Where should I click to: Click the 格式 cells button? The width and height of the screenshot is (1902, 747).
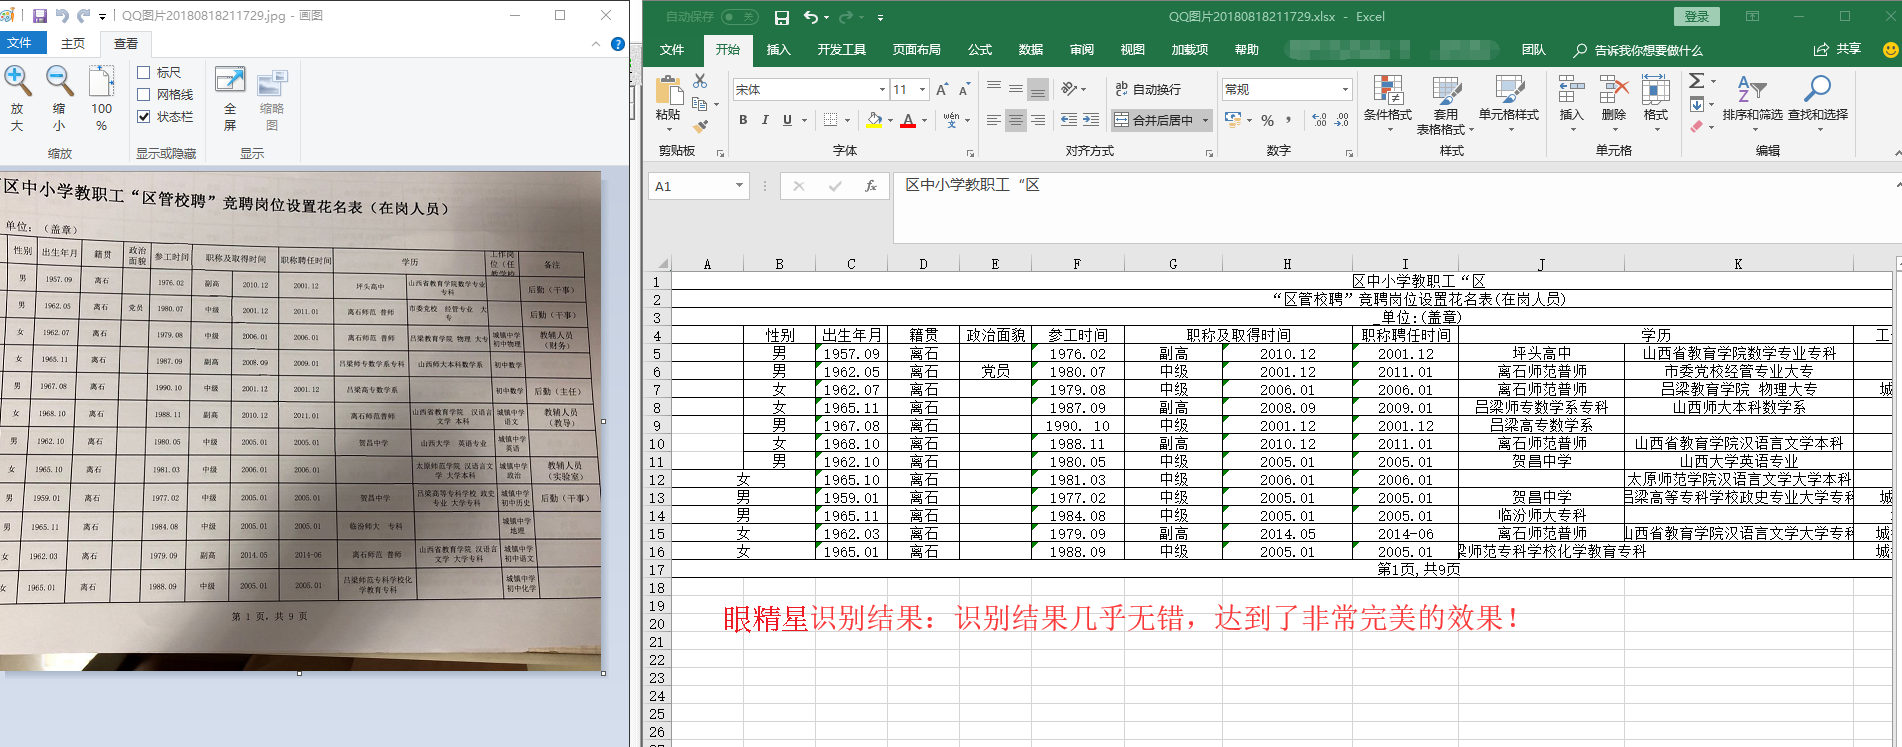click(x=1656, y=105)
